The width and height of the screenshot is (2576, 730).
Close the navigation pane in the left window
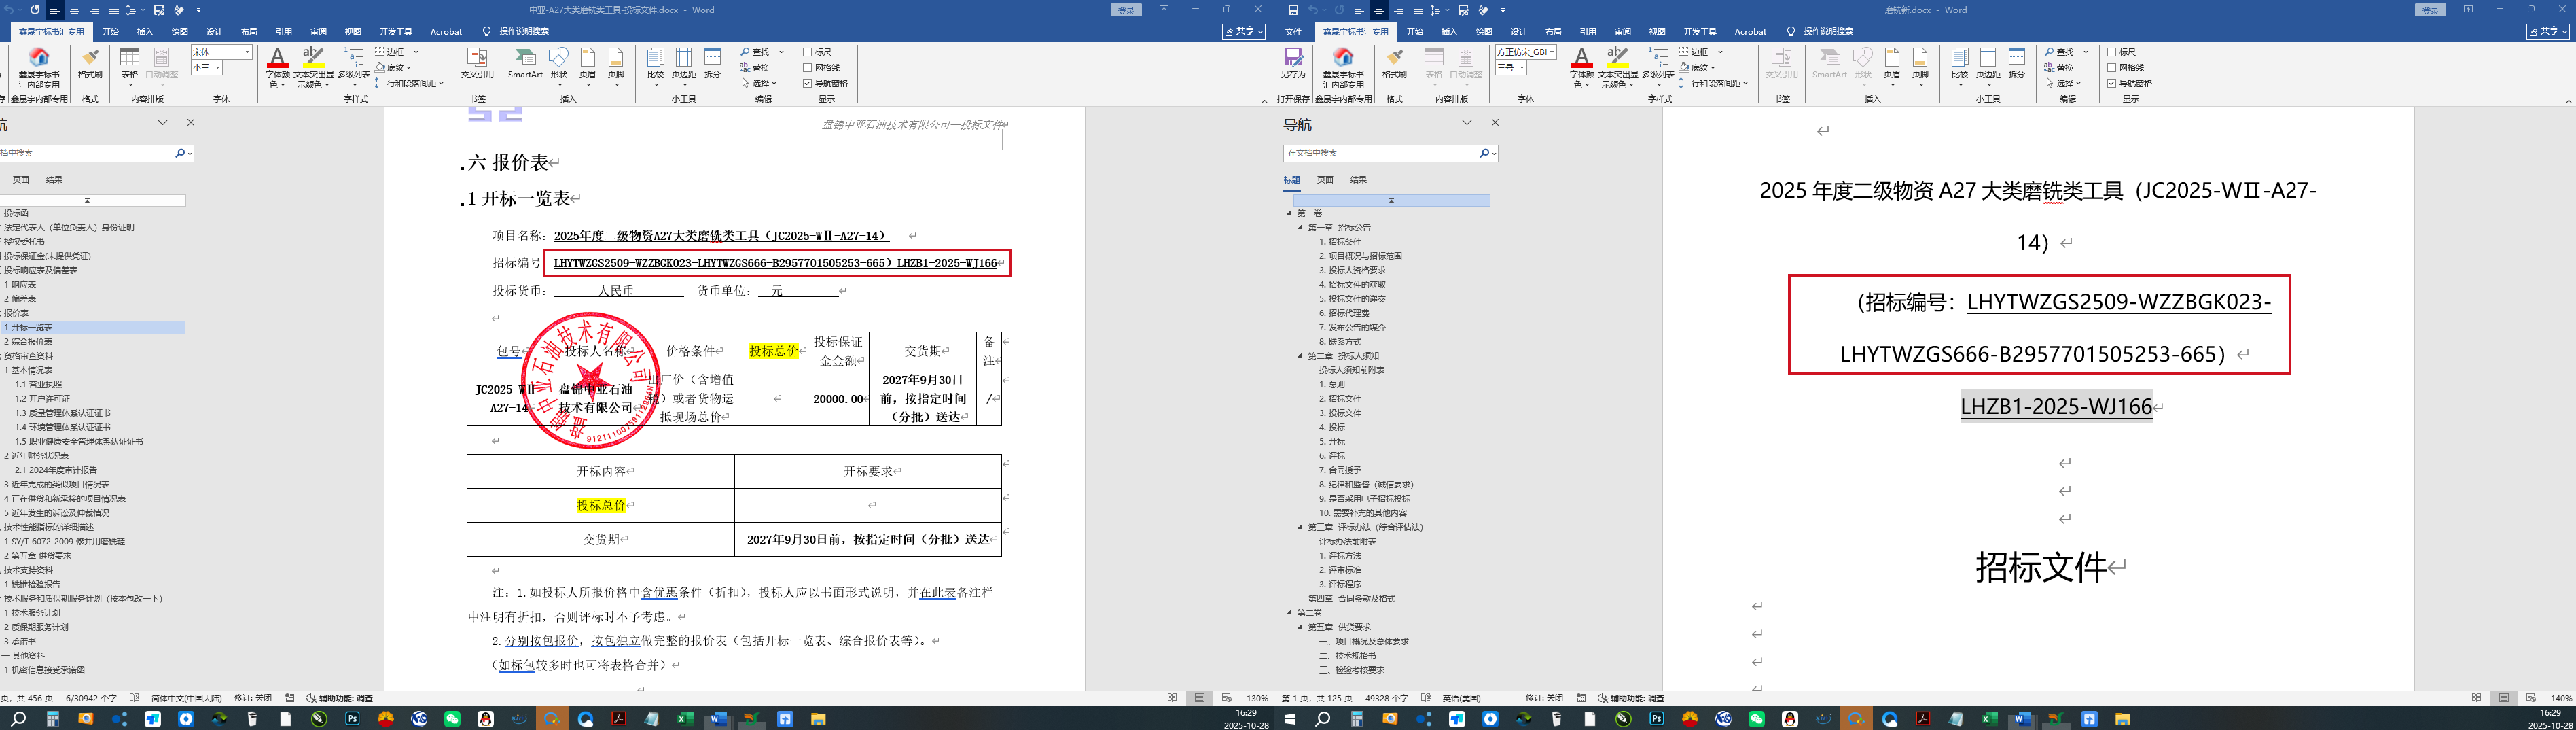[x=191, y=123]
